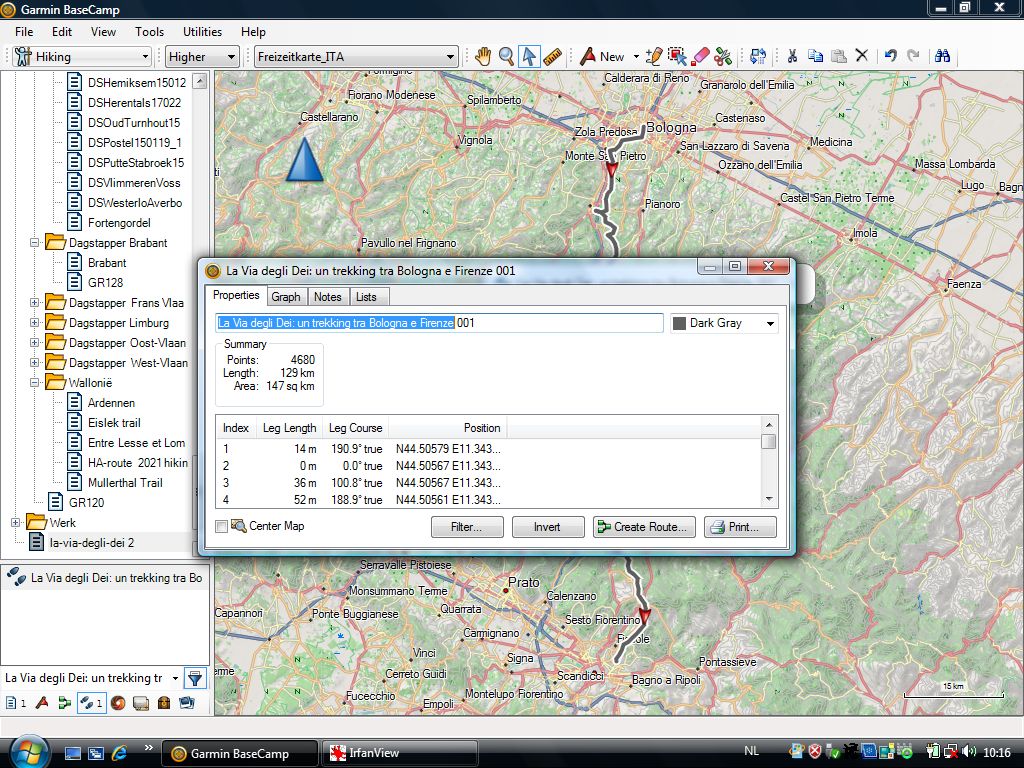Open the Hiking activity profile dropdown
The height and width of the screenshot is (768, 1024).
[82, 57]
